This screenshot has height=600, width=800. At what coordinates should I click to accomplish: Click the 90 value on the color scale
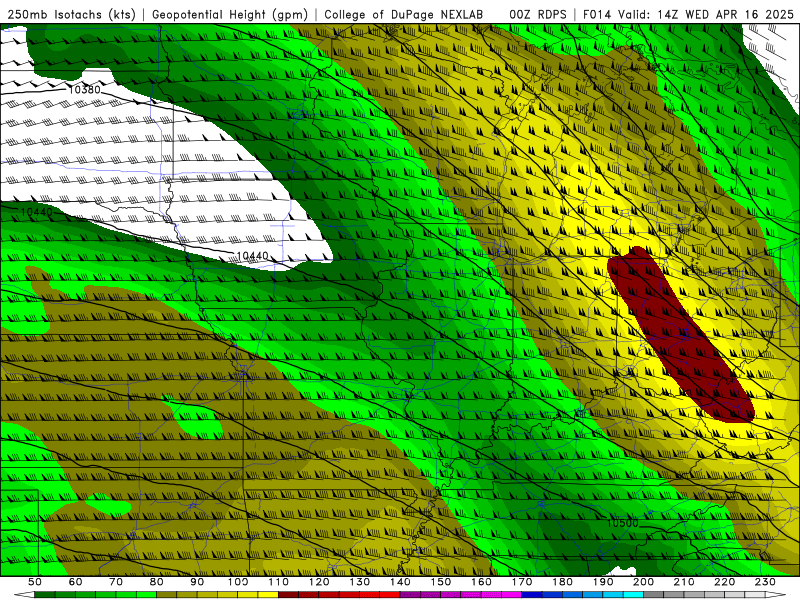pos(197,582)
